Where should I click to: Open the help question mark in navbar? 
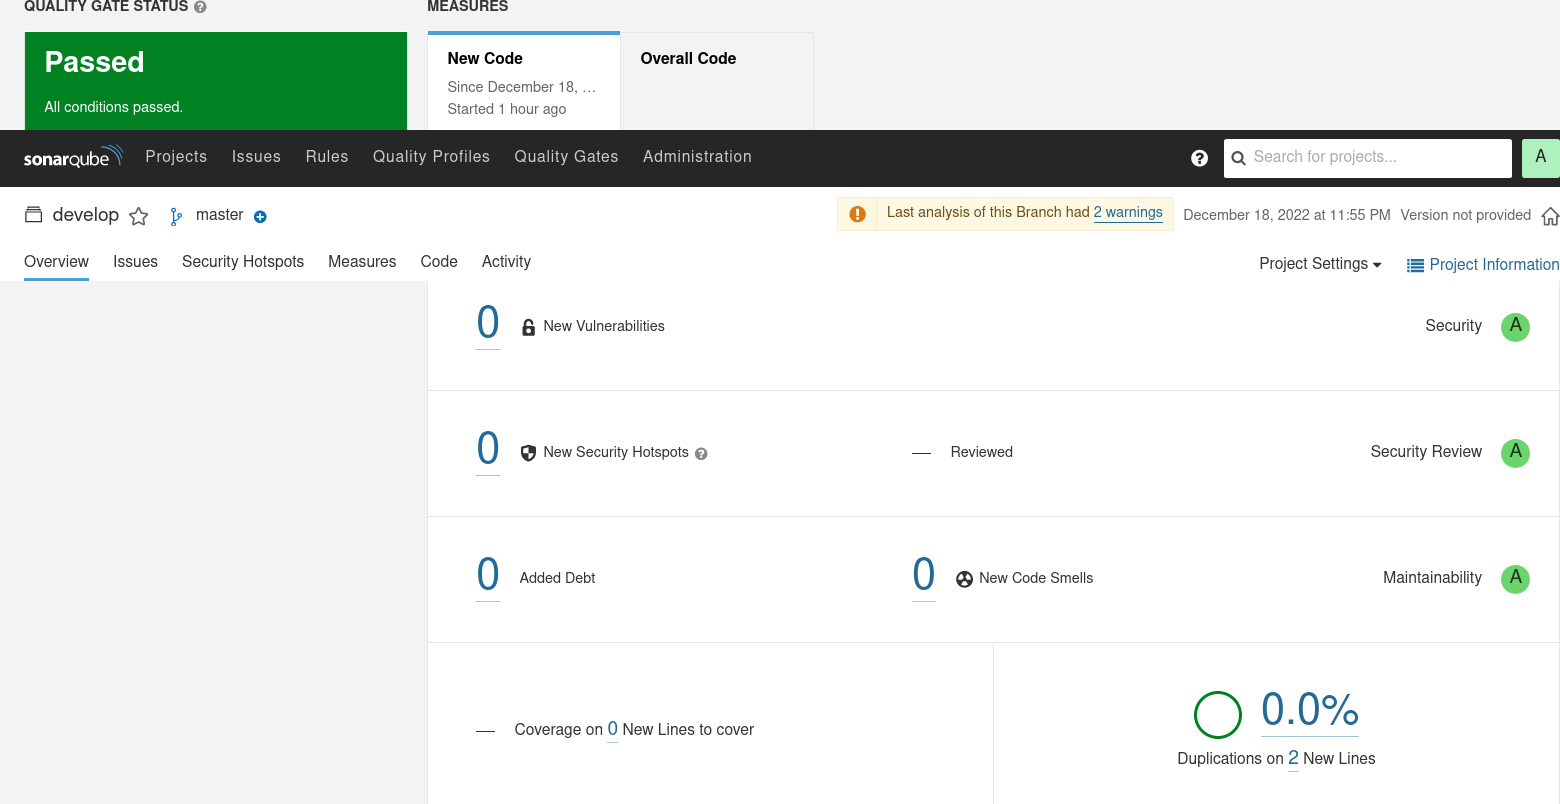pyautogui.click(x=1200, y=158)
